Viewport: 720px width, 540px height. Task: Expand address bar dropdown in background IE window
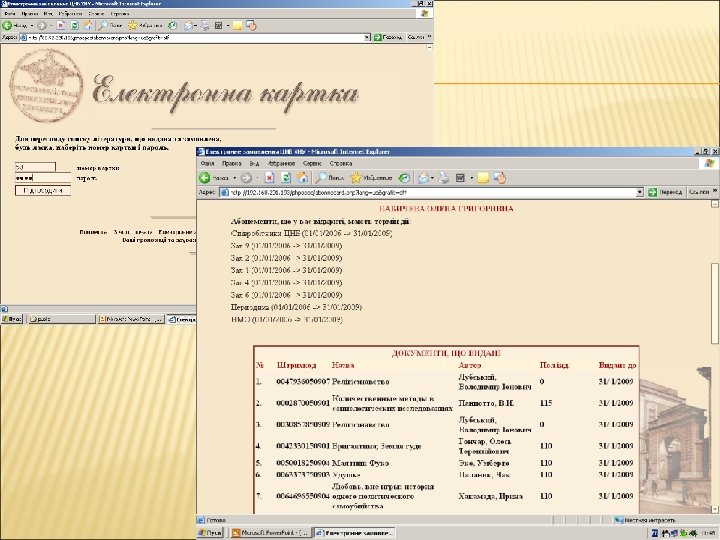click(x=367, y=37)
